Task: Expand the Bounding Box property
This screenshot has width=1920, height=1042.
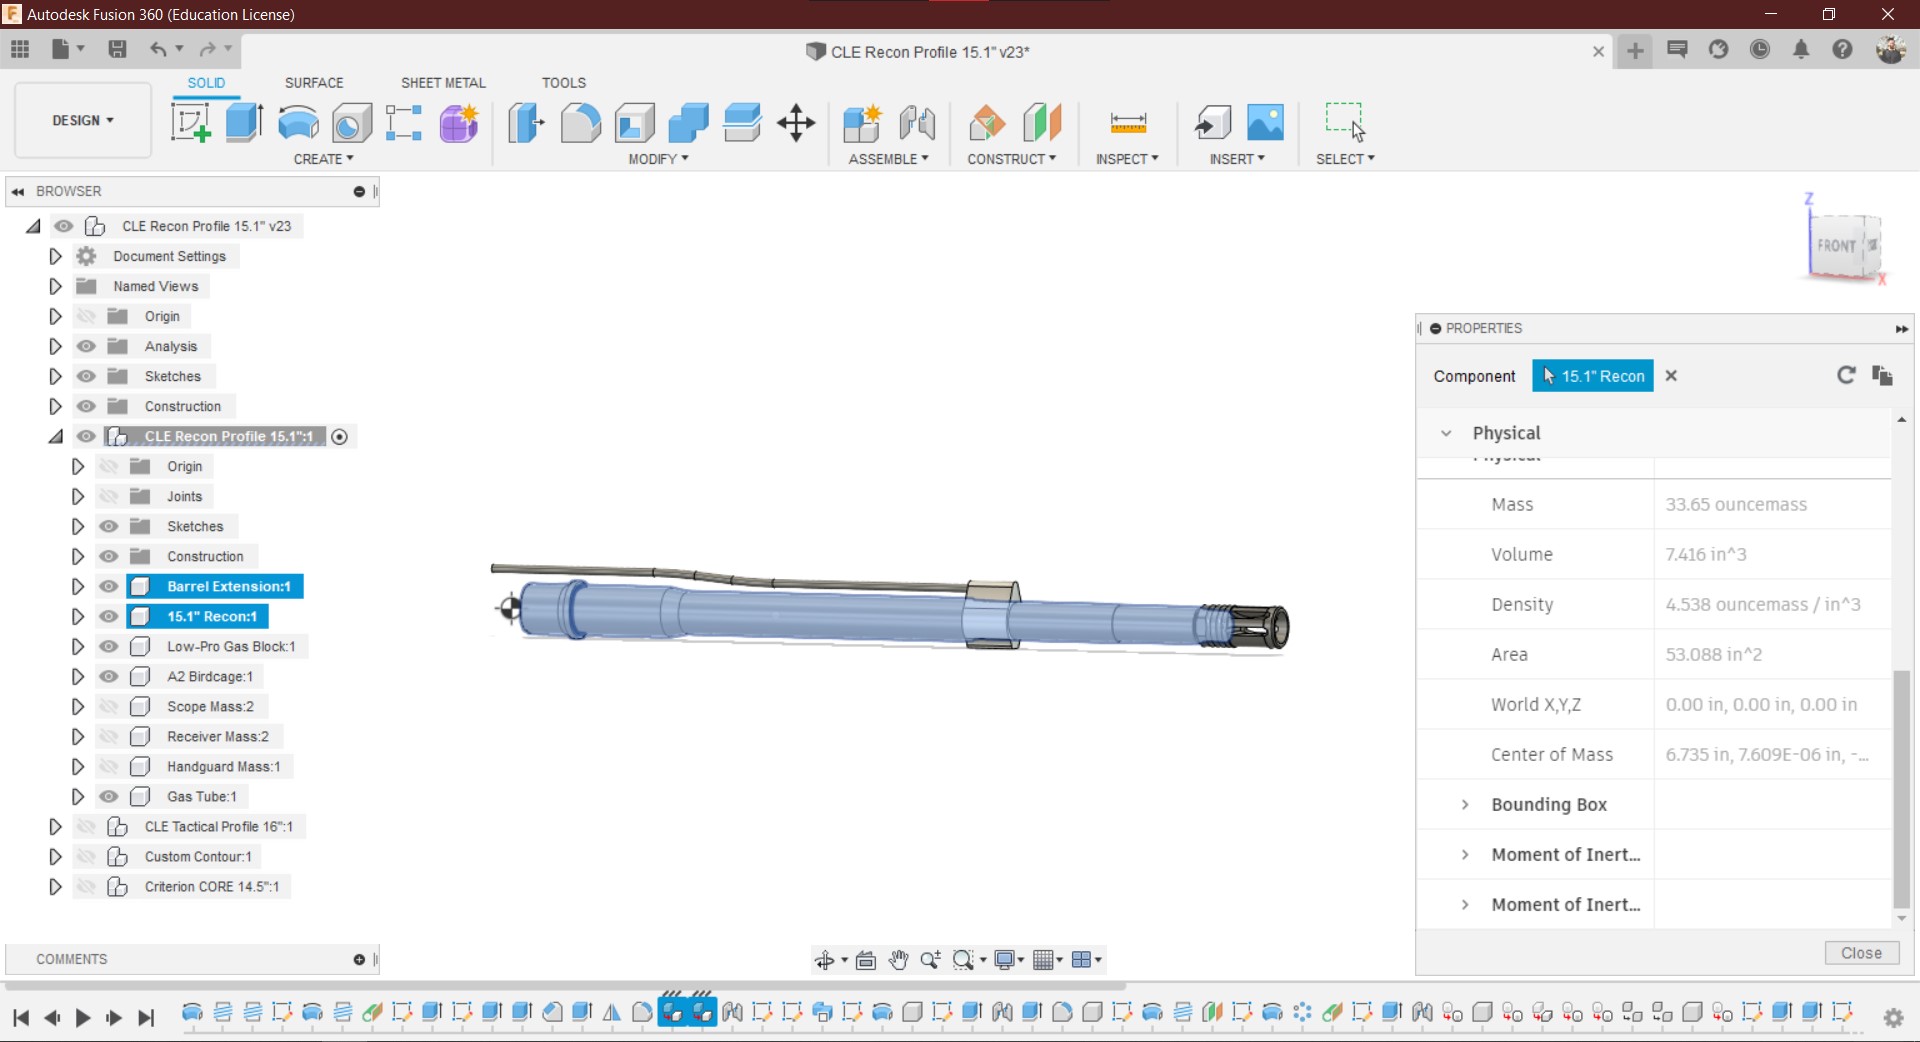Action: 1465,804
